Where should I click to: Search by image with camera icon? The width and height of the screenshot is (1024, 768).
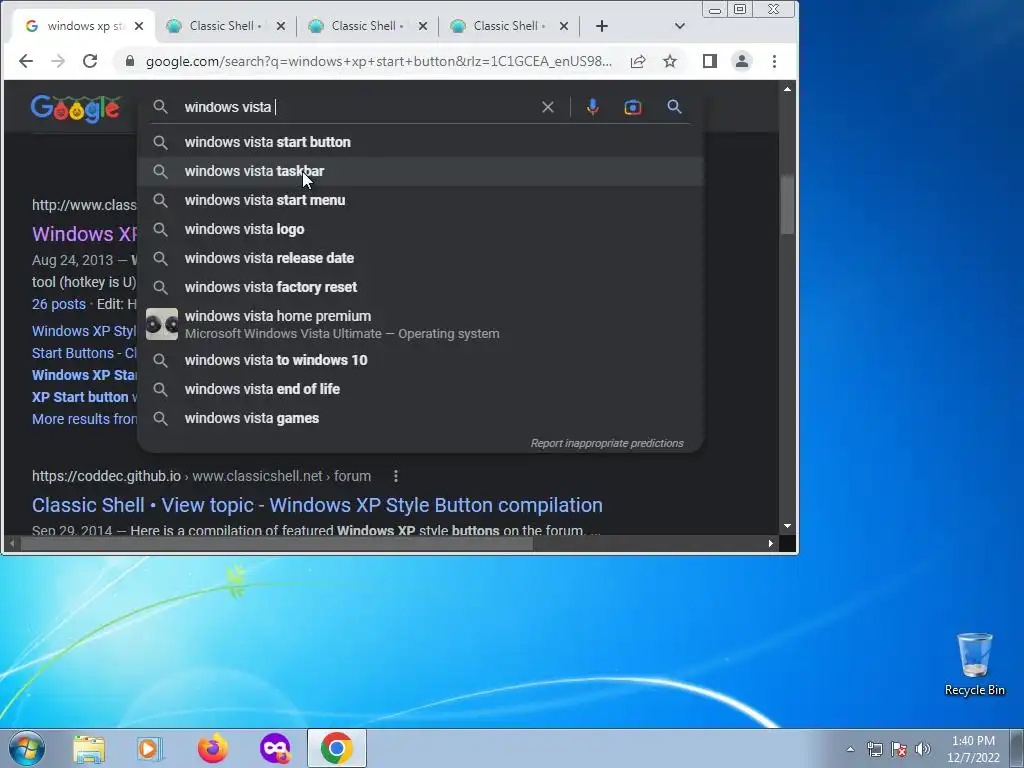633,107
